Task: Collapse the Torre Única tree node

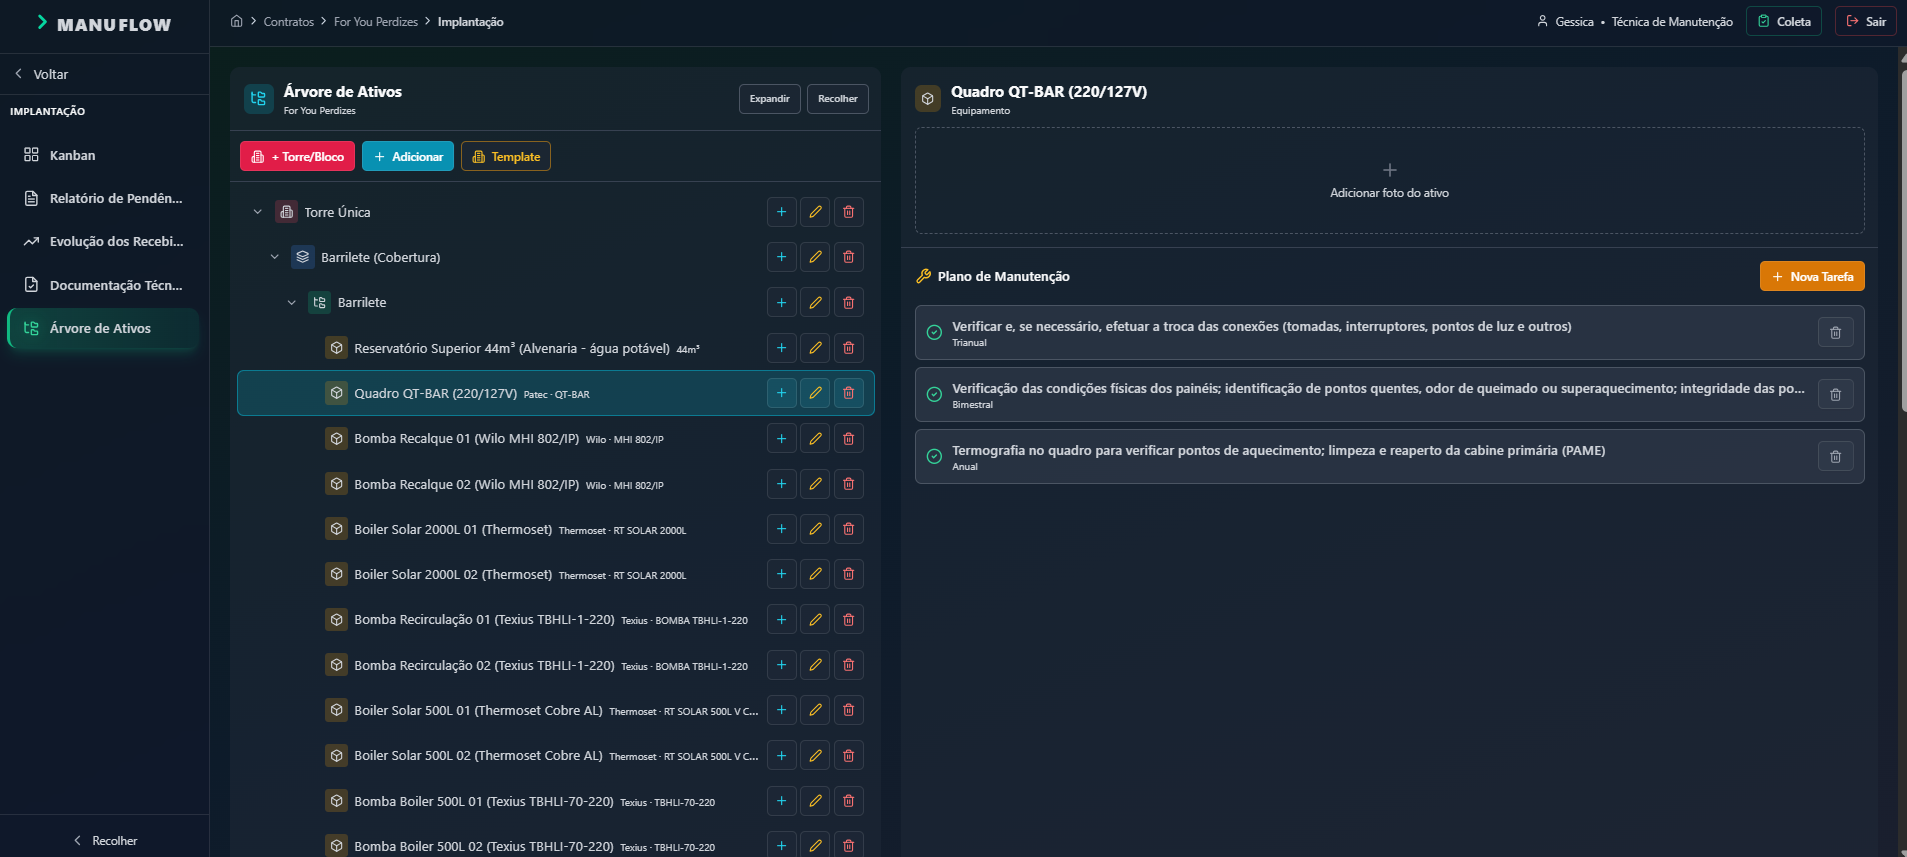Action: click(257, 212)
